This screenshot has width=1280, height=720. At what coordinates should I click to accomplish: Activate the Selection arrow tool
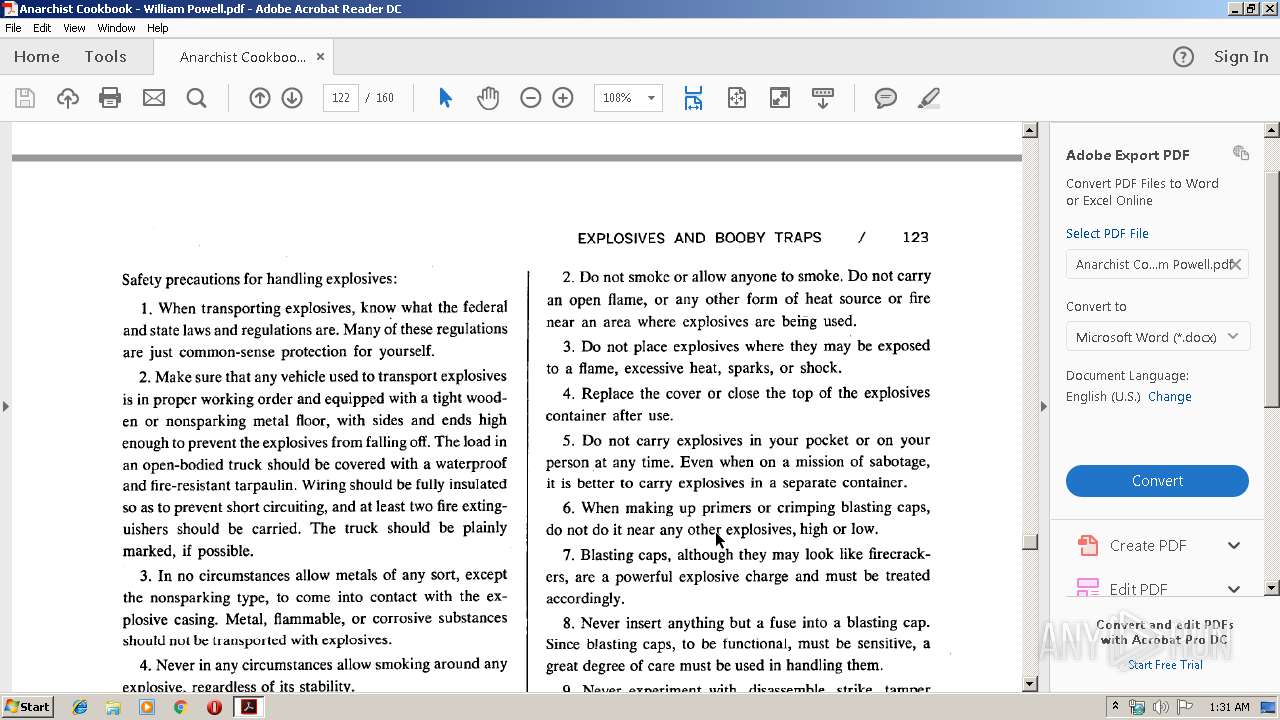tap(446, 98)
